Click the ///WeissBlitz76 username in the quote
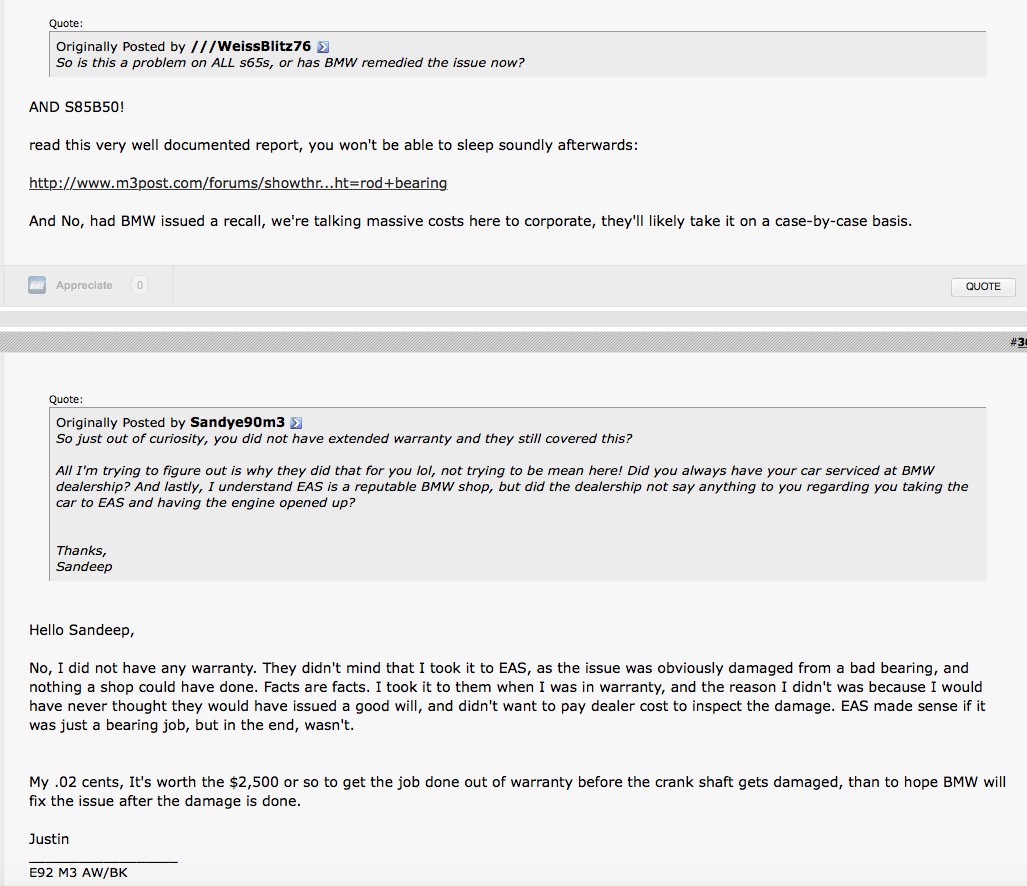 [250, 47]
